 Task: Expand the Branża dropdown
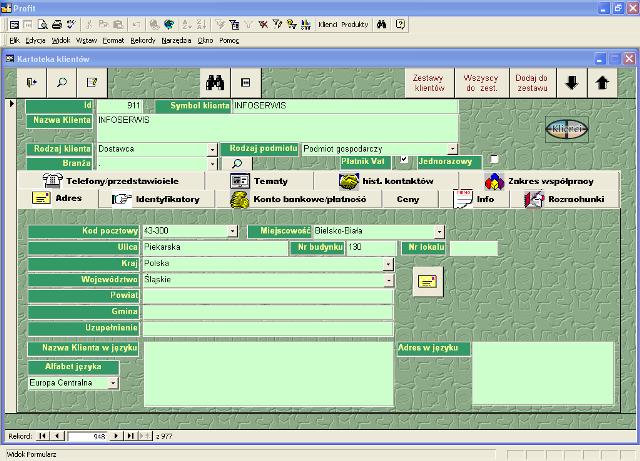pyautogui.click(x=212, y=164)
